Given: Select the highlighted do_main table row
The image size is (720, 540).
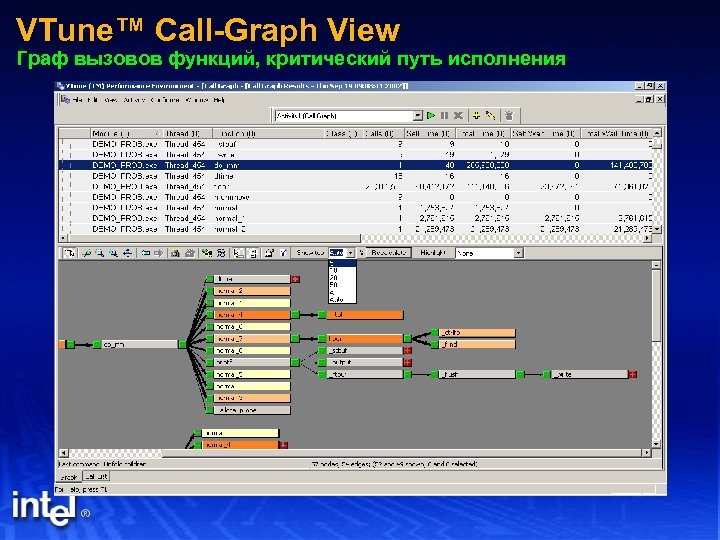Looking at the screenshot, I should [x=356, y=165].
